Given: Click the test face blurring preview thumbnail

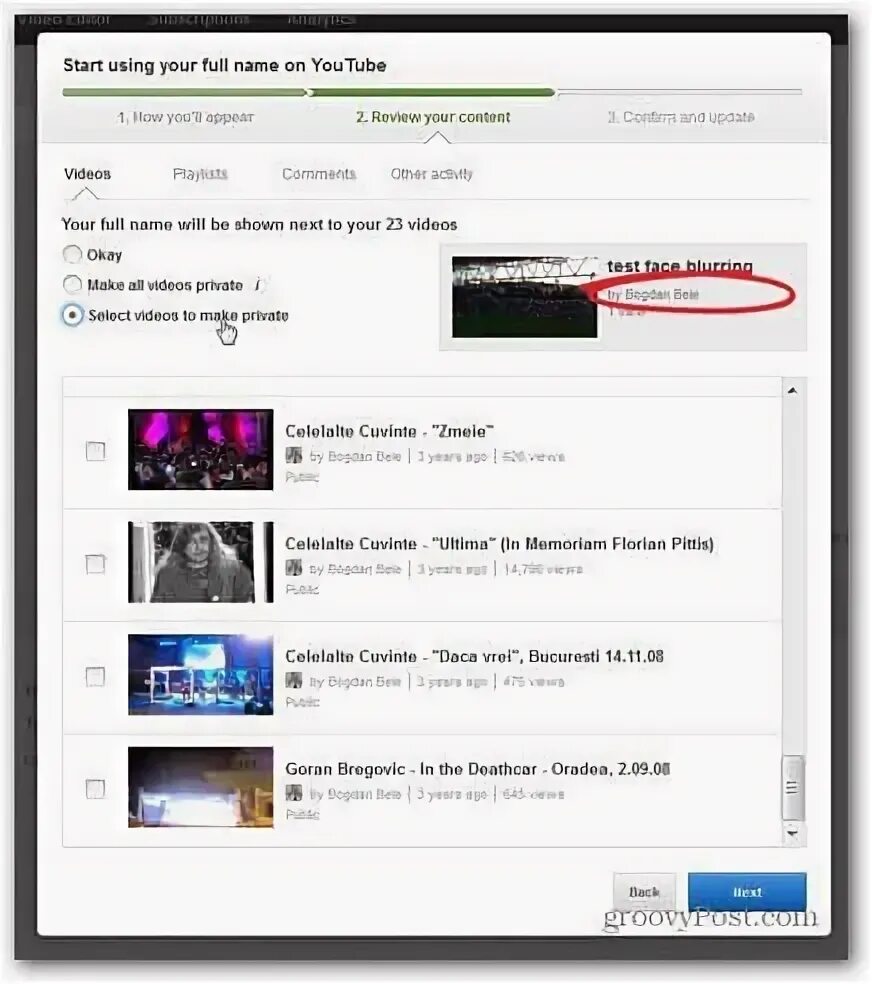Looking at the screenshot, I should click(x=525, y=297).
